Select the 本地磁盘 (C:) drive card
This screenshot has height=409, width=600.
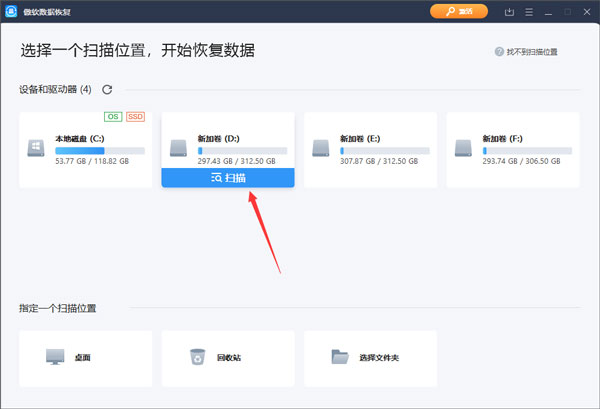86,150
